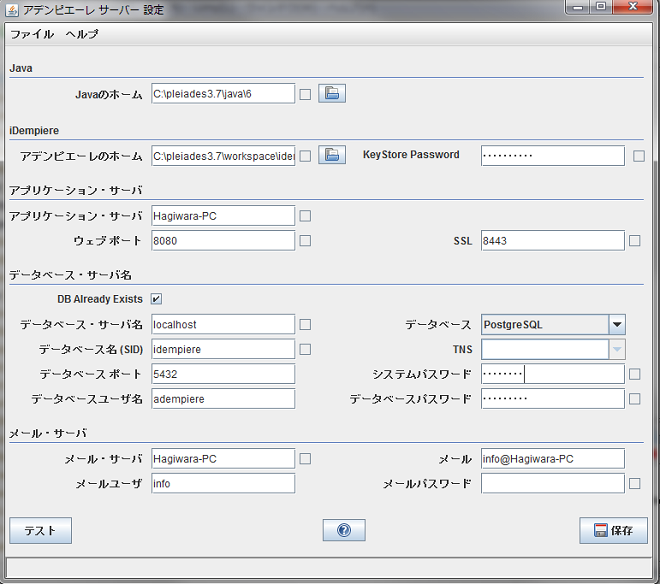Toggle checkbox next to mail server field

[x=305, y=459]
